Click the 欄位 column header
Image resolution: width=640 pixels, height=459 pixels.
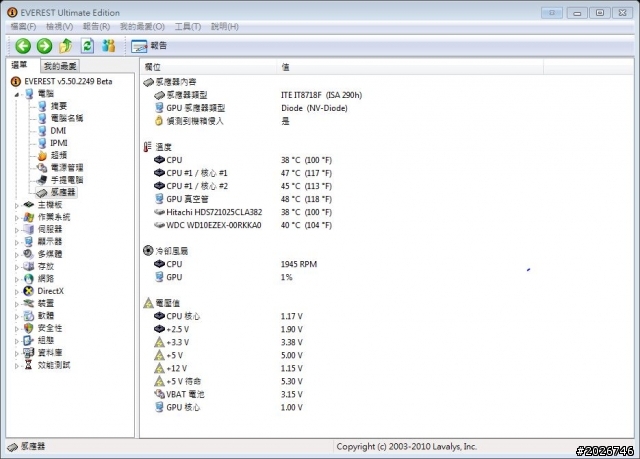209,67
